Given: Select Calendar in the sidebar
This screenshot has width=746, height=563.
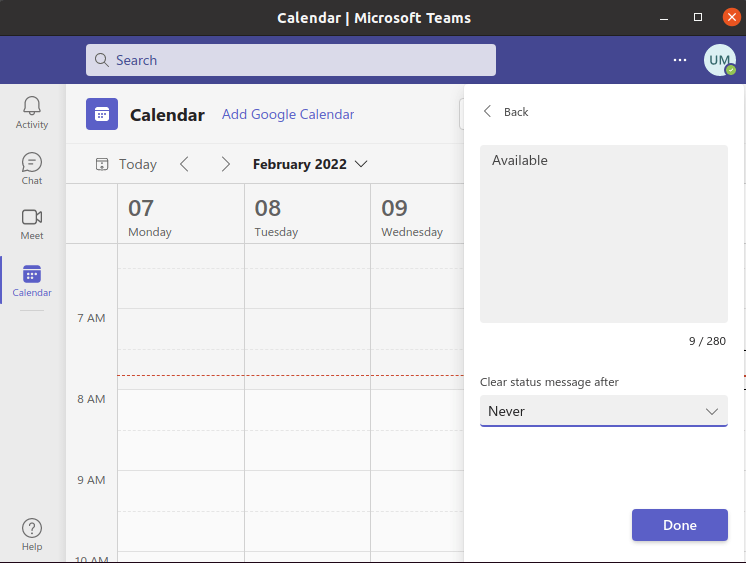Looking at the screenshot, I should (32, 281).
